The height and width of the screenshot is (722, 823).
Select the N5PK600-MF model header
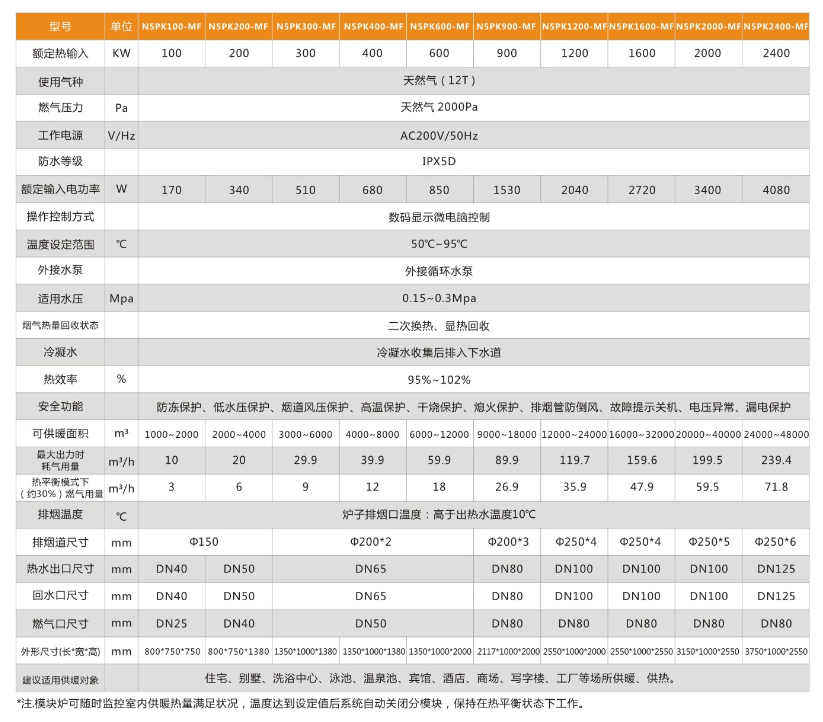(439, 26)
